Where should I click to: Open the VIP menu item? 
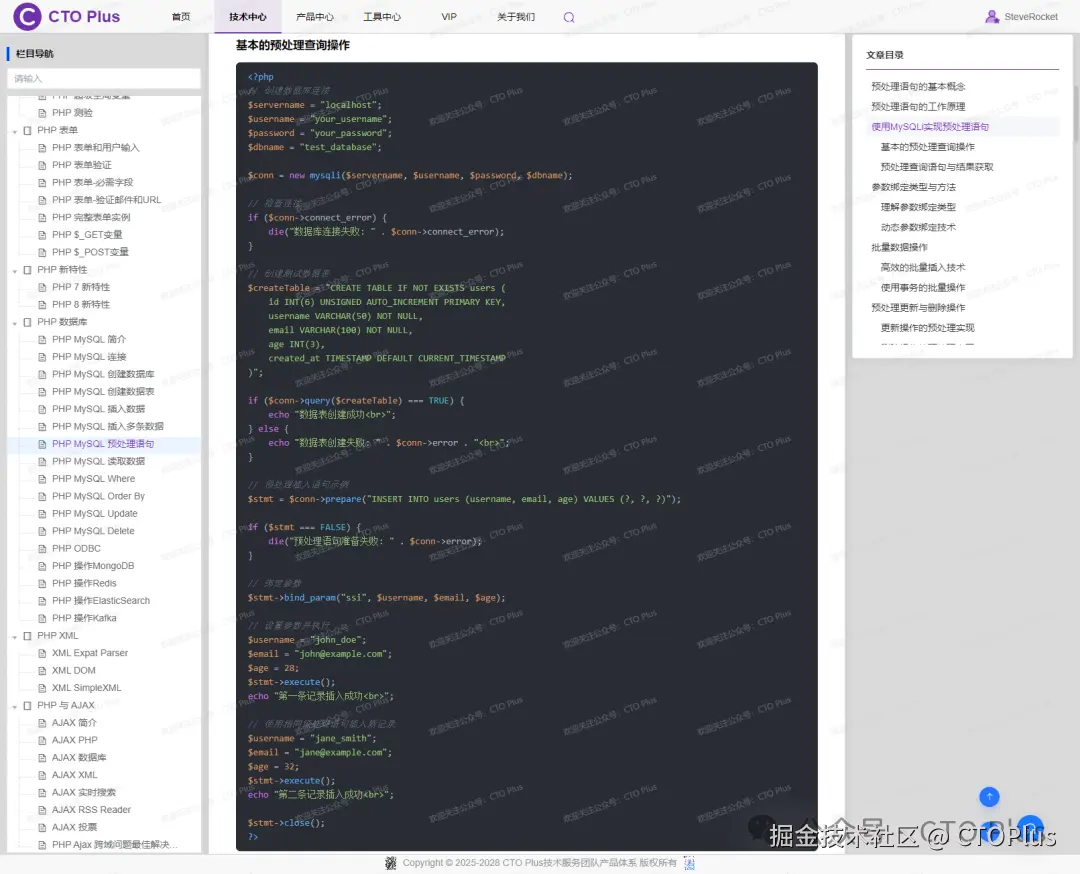point(449,17)
